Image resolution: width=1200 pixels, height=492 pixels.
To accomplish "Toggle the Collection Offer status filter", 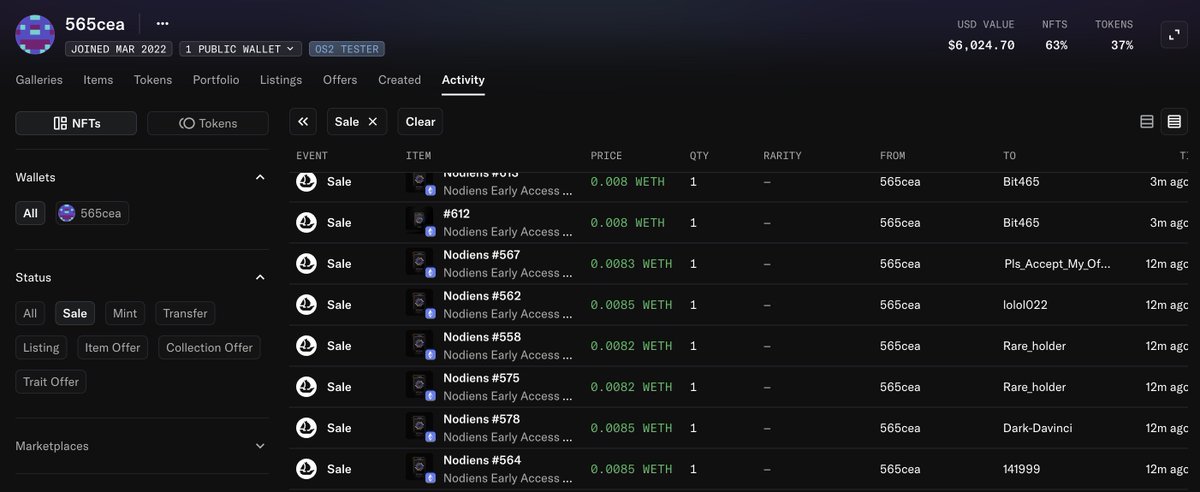I will (x=209, y=347).
